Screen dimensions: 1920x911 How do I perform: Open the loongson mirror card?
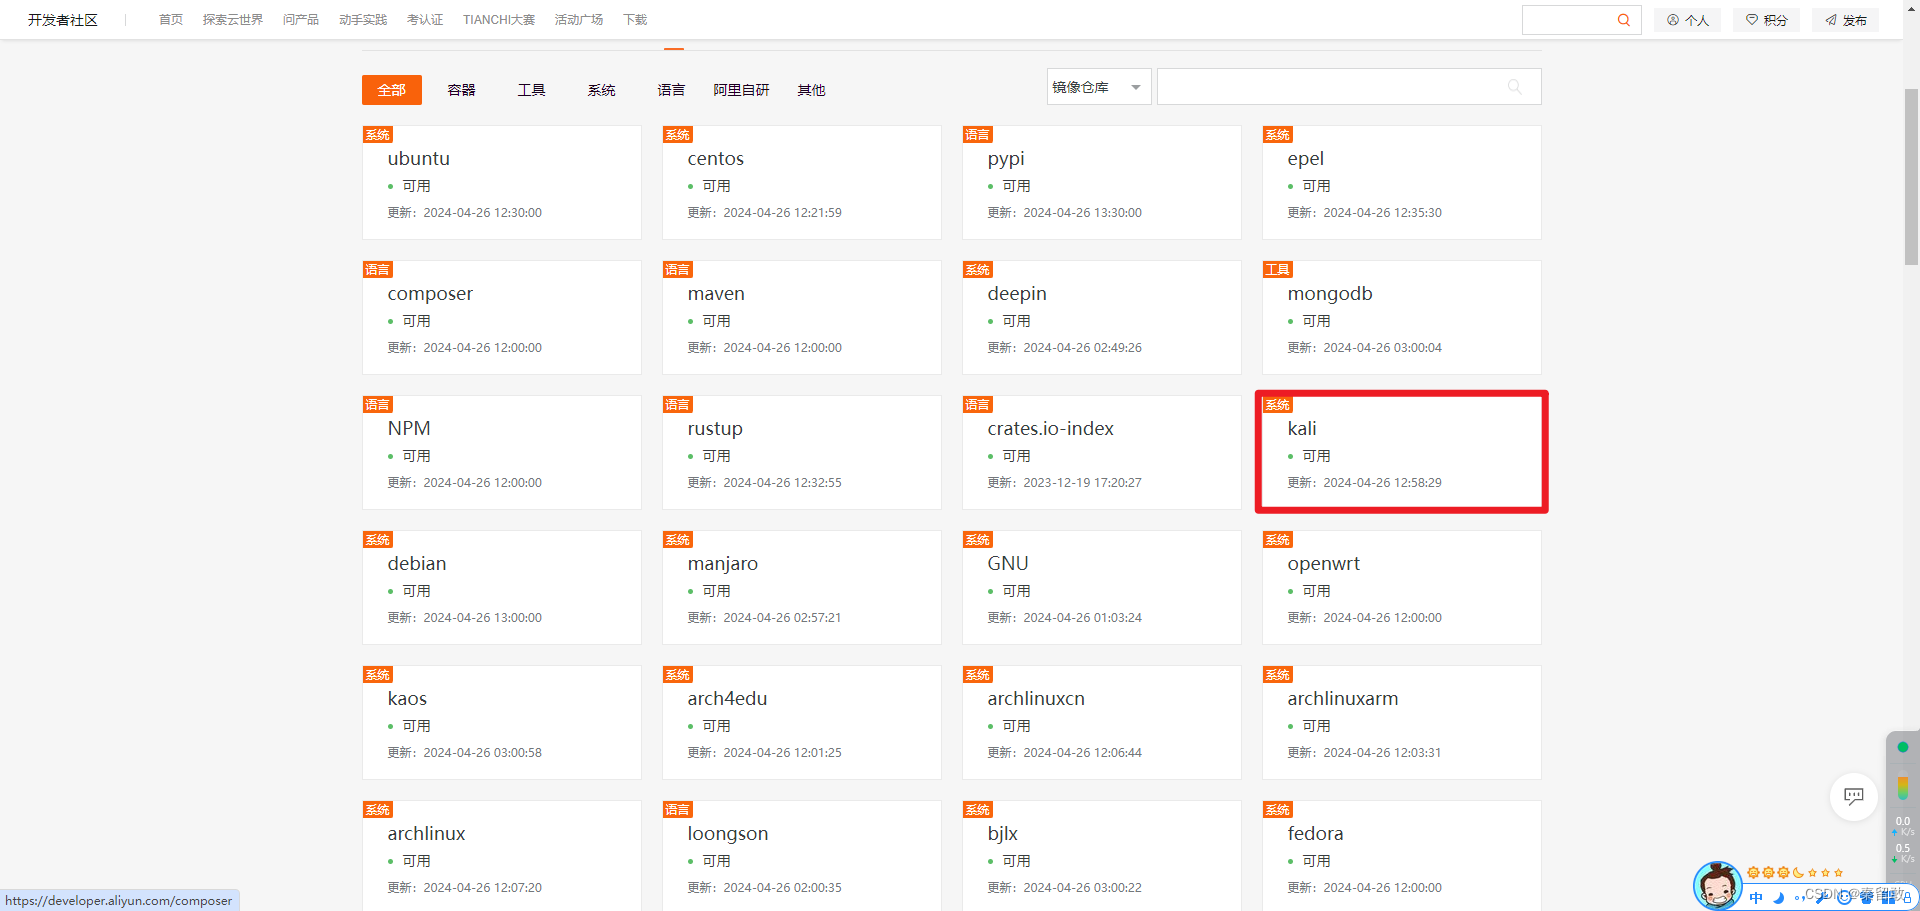[x=801, y=855]
